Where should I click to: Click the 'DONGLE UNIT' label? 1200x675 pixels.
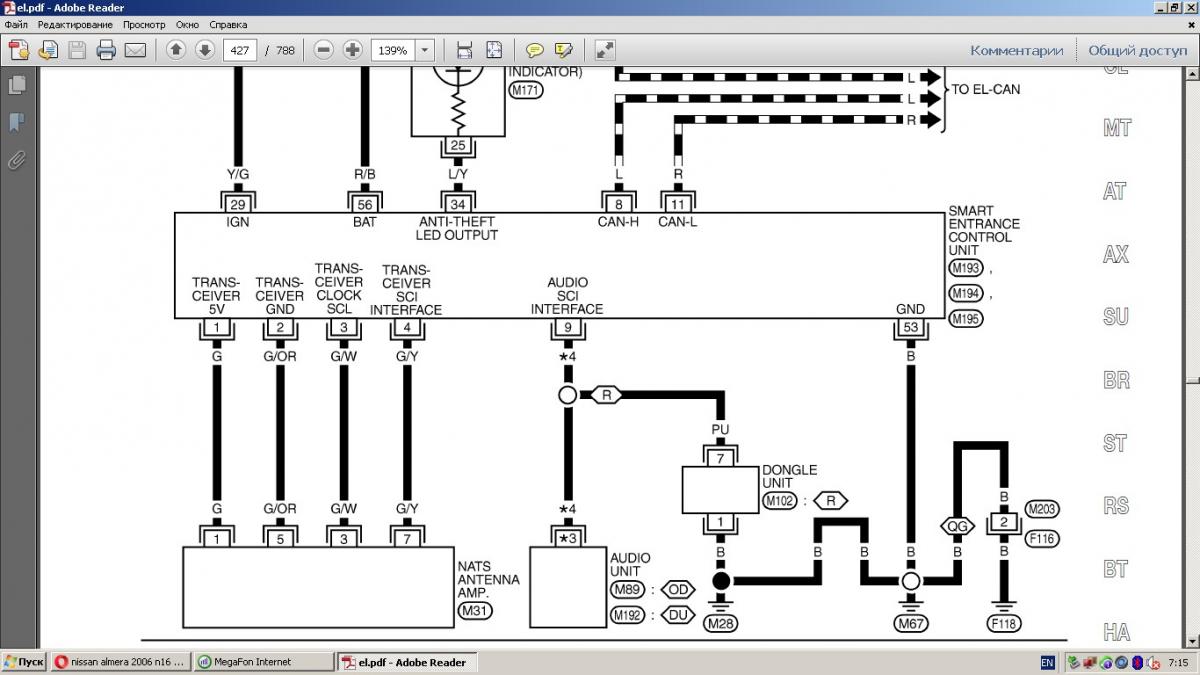point(789,476)
